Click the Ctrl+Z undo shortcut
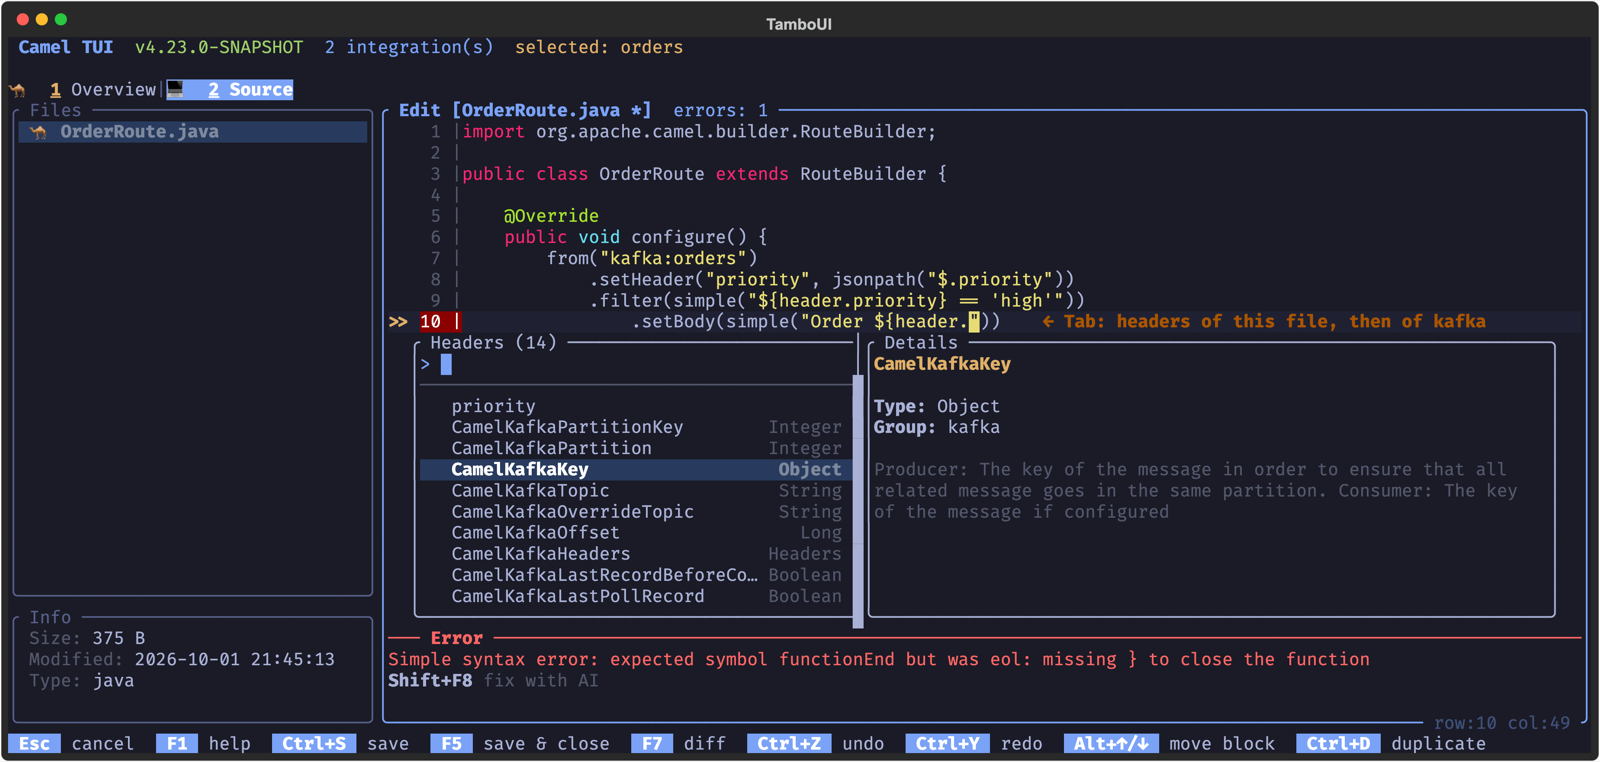This screenshot has width=1600, height=762. click(816, 744)
